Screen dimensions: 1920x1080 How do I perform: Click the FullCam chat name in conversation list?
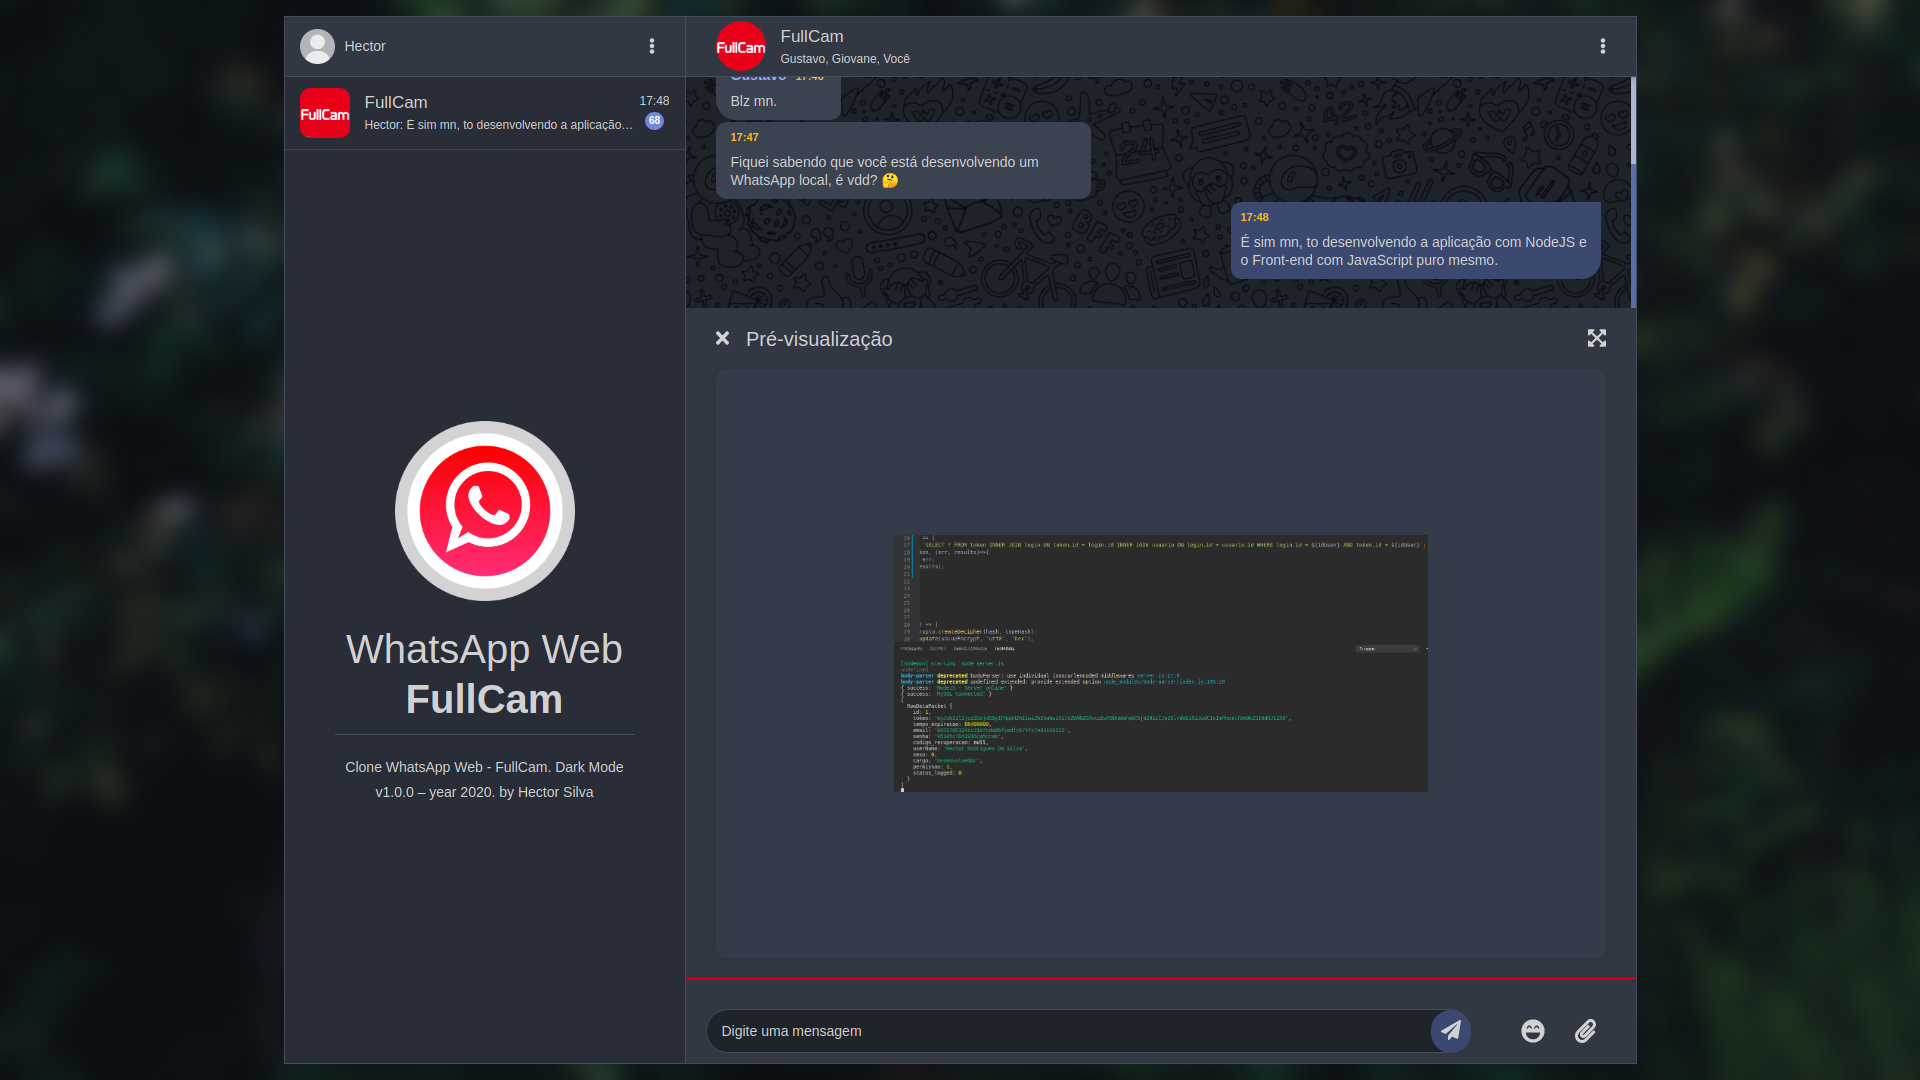pyautogui.click(x=396, y=102)
